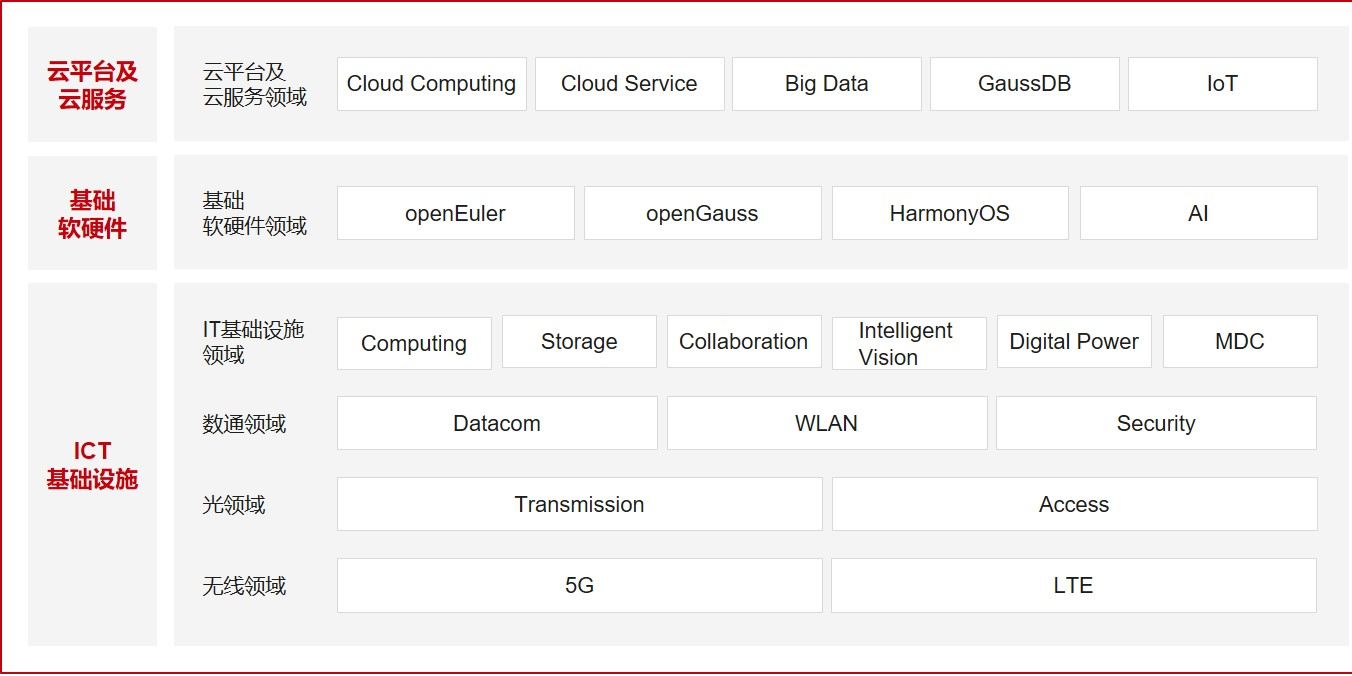Open the GaussDB category

1024,84
